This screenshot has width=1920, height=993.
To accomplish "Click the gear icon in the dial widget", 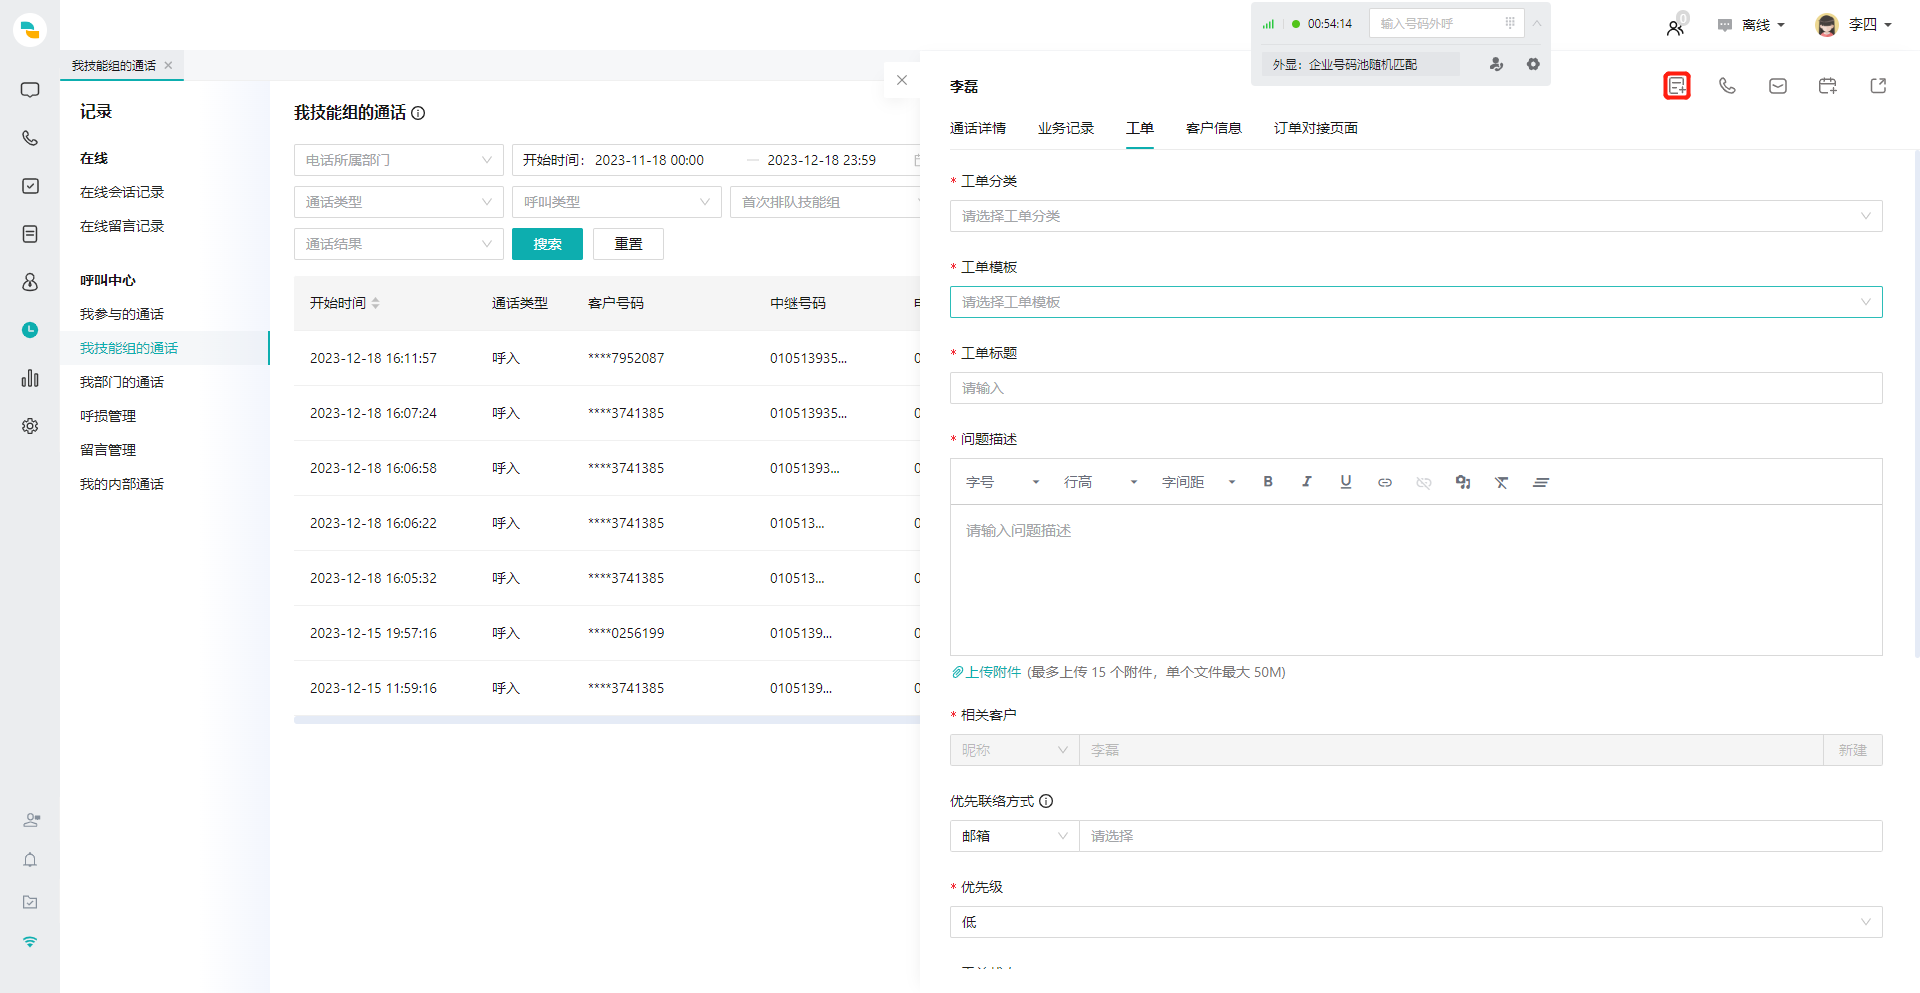I will [x=1533, y=64].
